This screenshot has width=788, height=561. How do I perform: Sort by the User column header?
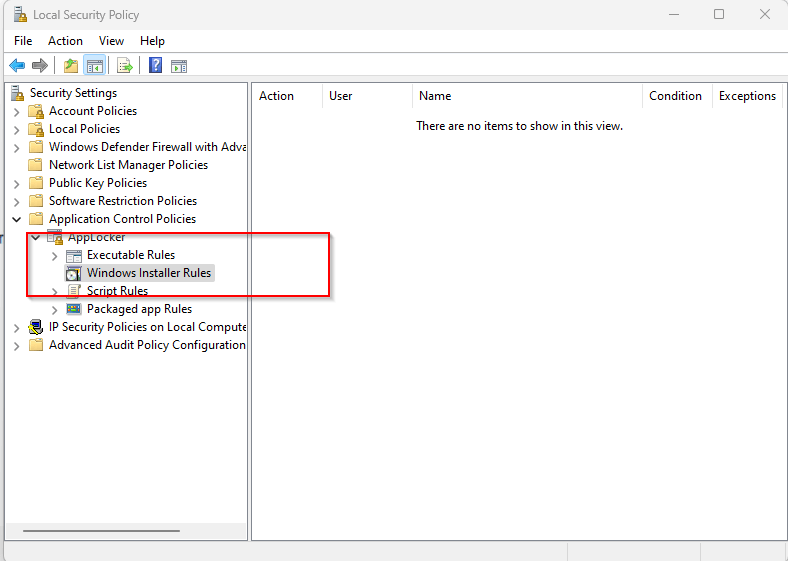pos(367,96)
